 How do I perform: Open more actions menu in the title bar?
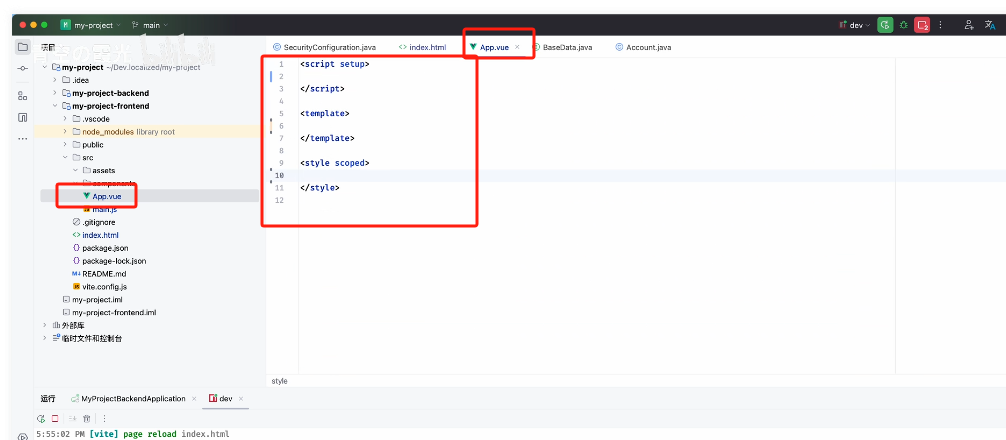(x=941, y=25)
